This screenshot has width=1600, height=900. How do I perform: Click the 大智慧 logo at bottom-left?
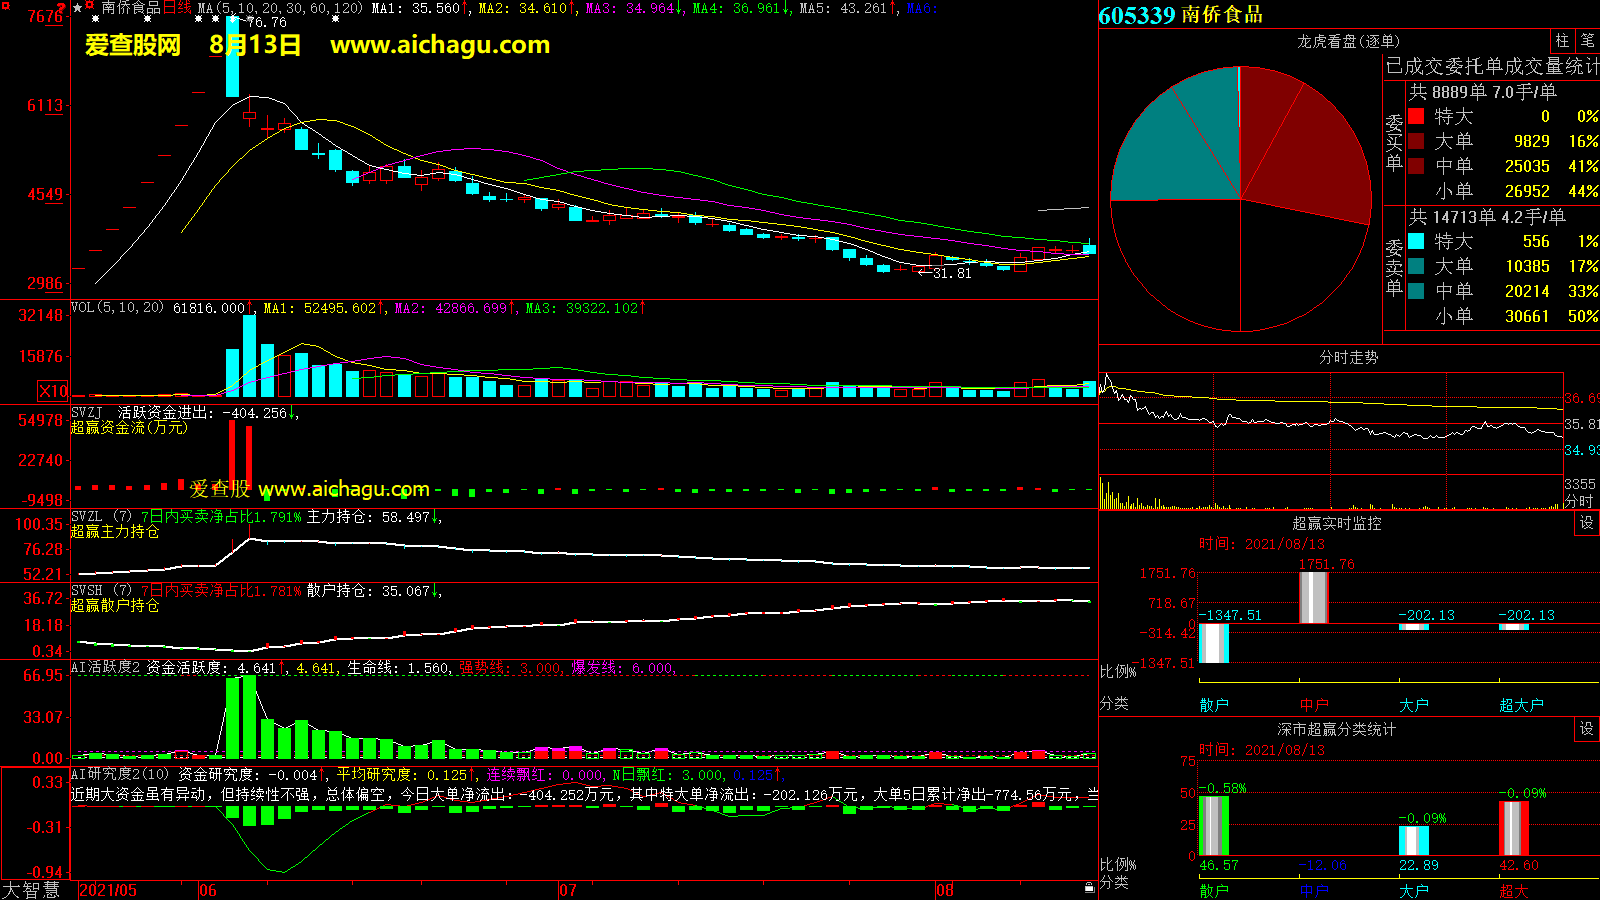[x=31, y=890]
